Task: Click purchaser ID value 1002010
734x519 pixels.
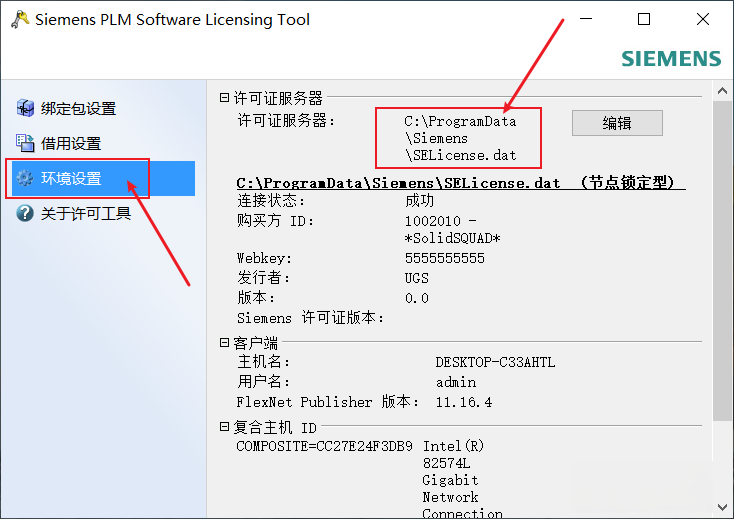Action: coord(433,221)
